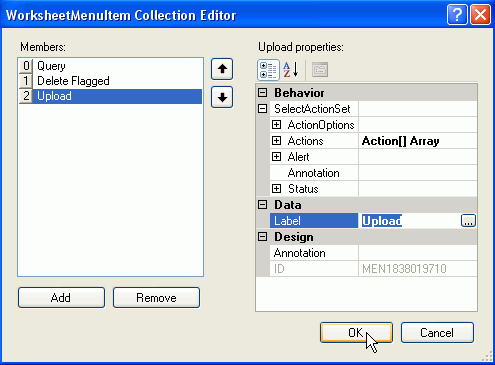Click the MEN1838019710 ID value
The width and height of the screenshot is (495, 365).
pos(404,269)
